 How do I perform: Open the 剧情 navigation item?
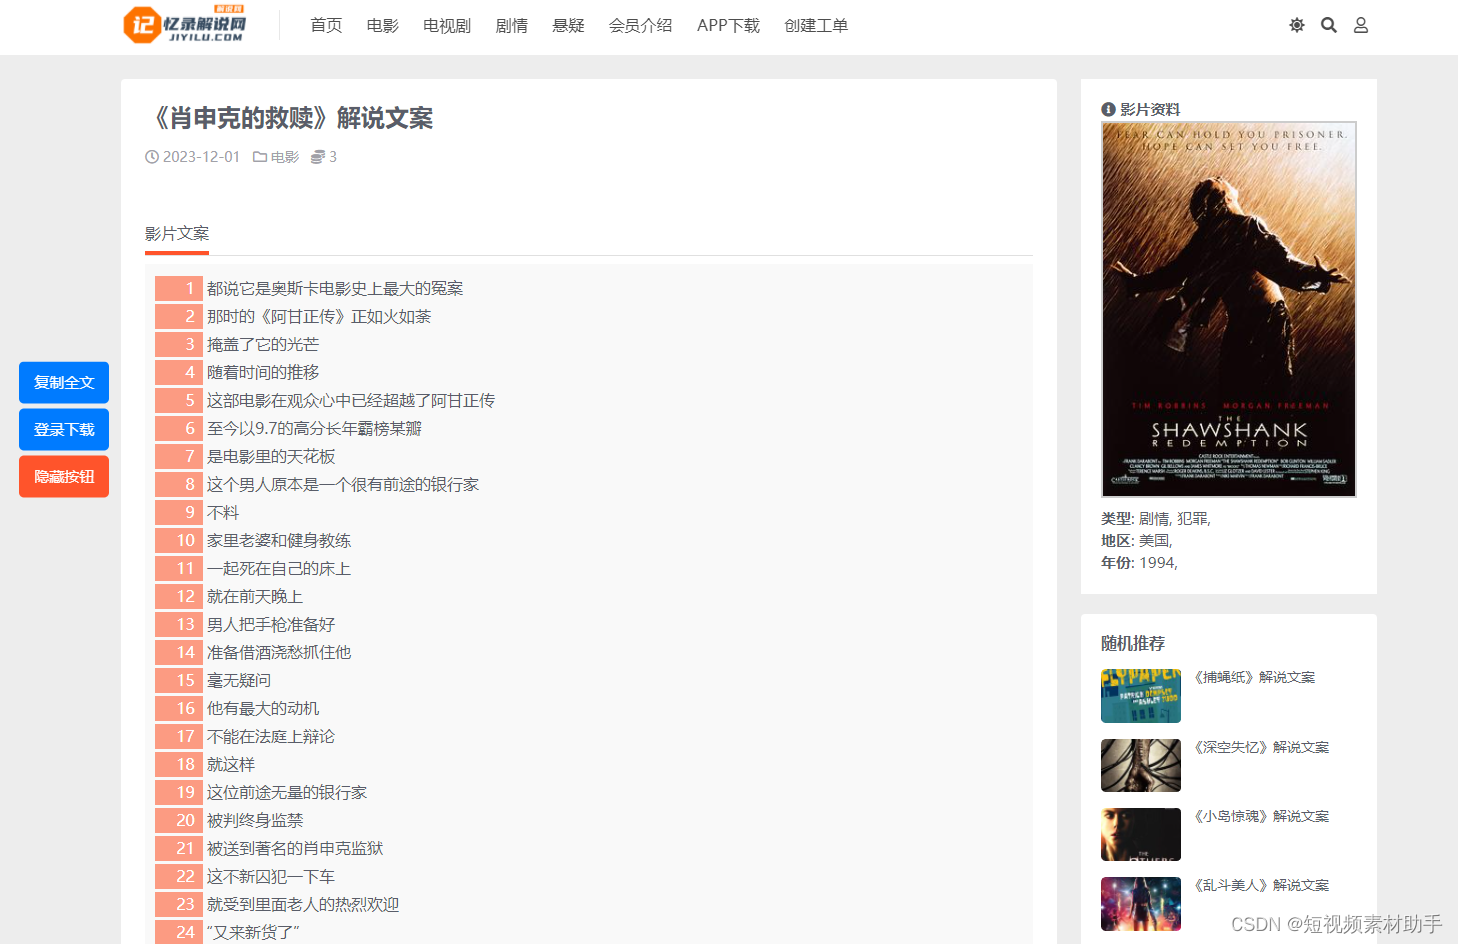(512, 26)
